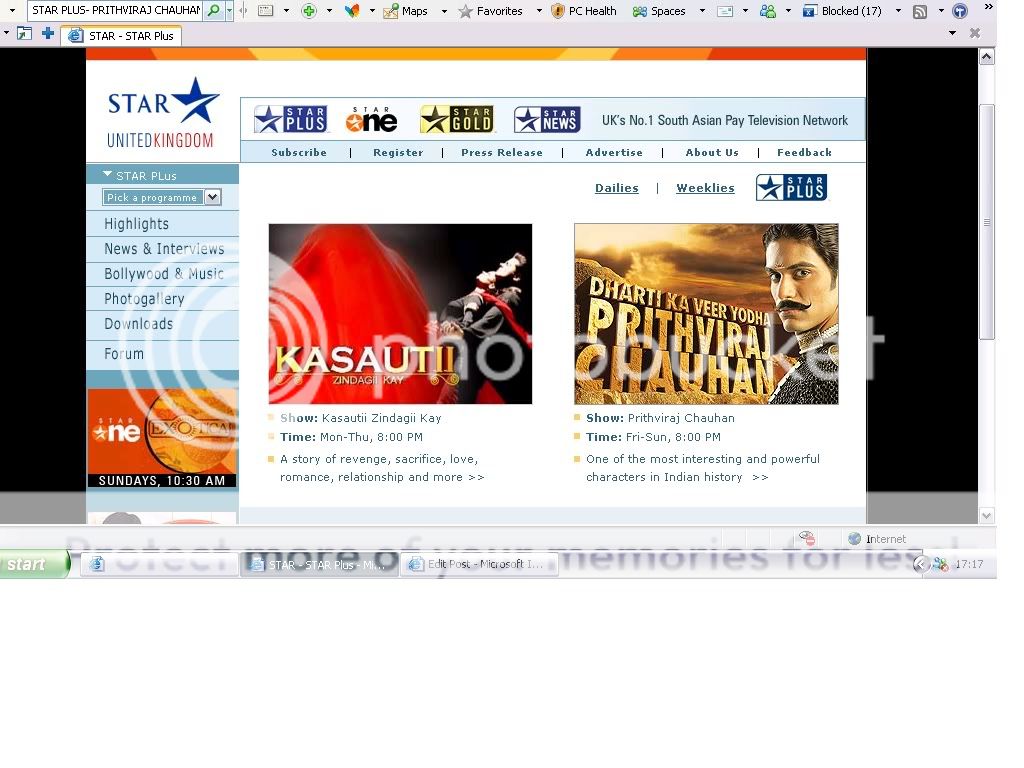1024x768 pixels.
Task: Switch to Dailies listing
Action: point(616,188)
